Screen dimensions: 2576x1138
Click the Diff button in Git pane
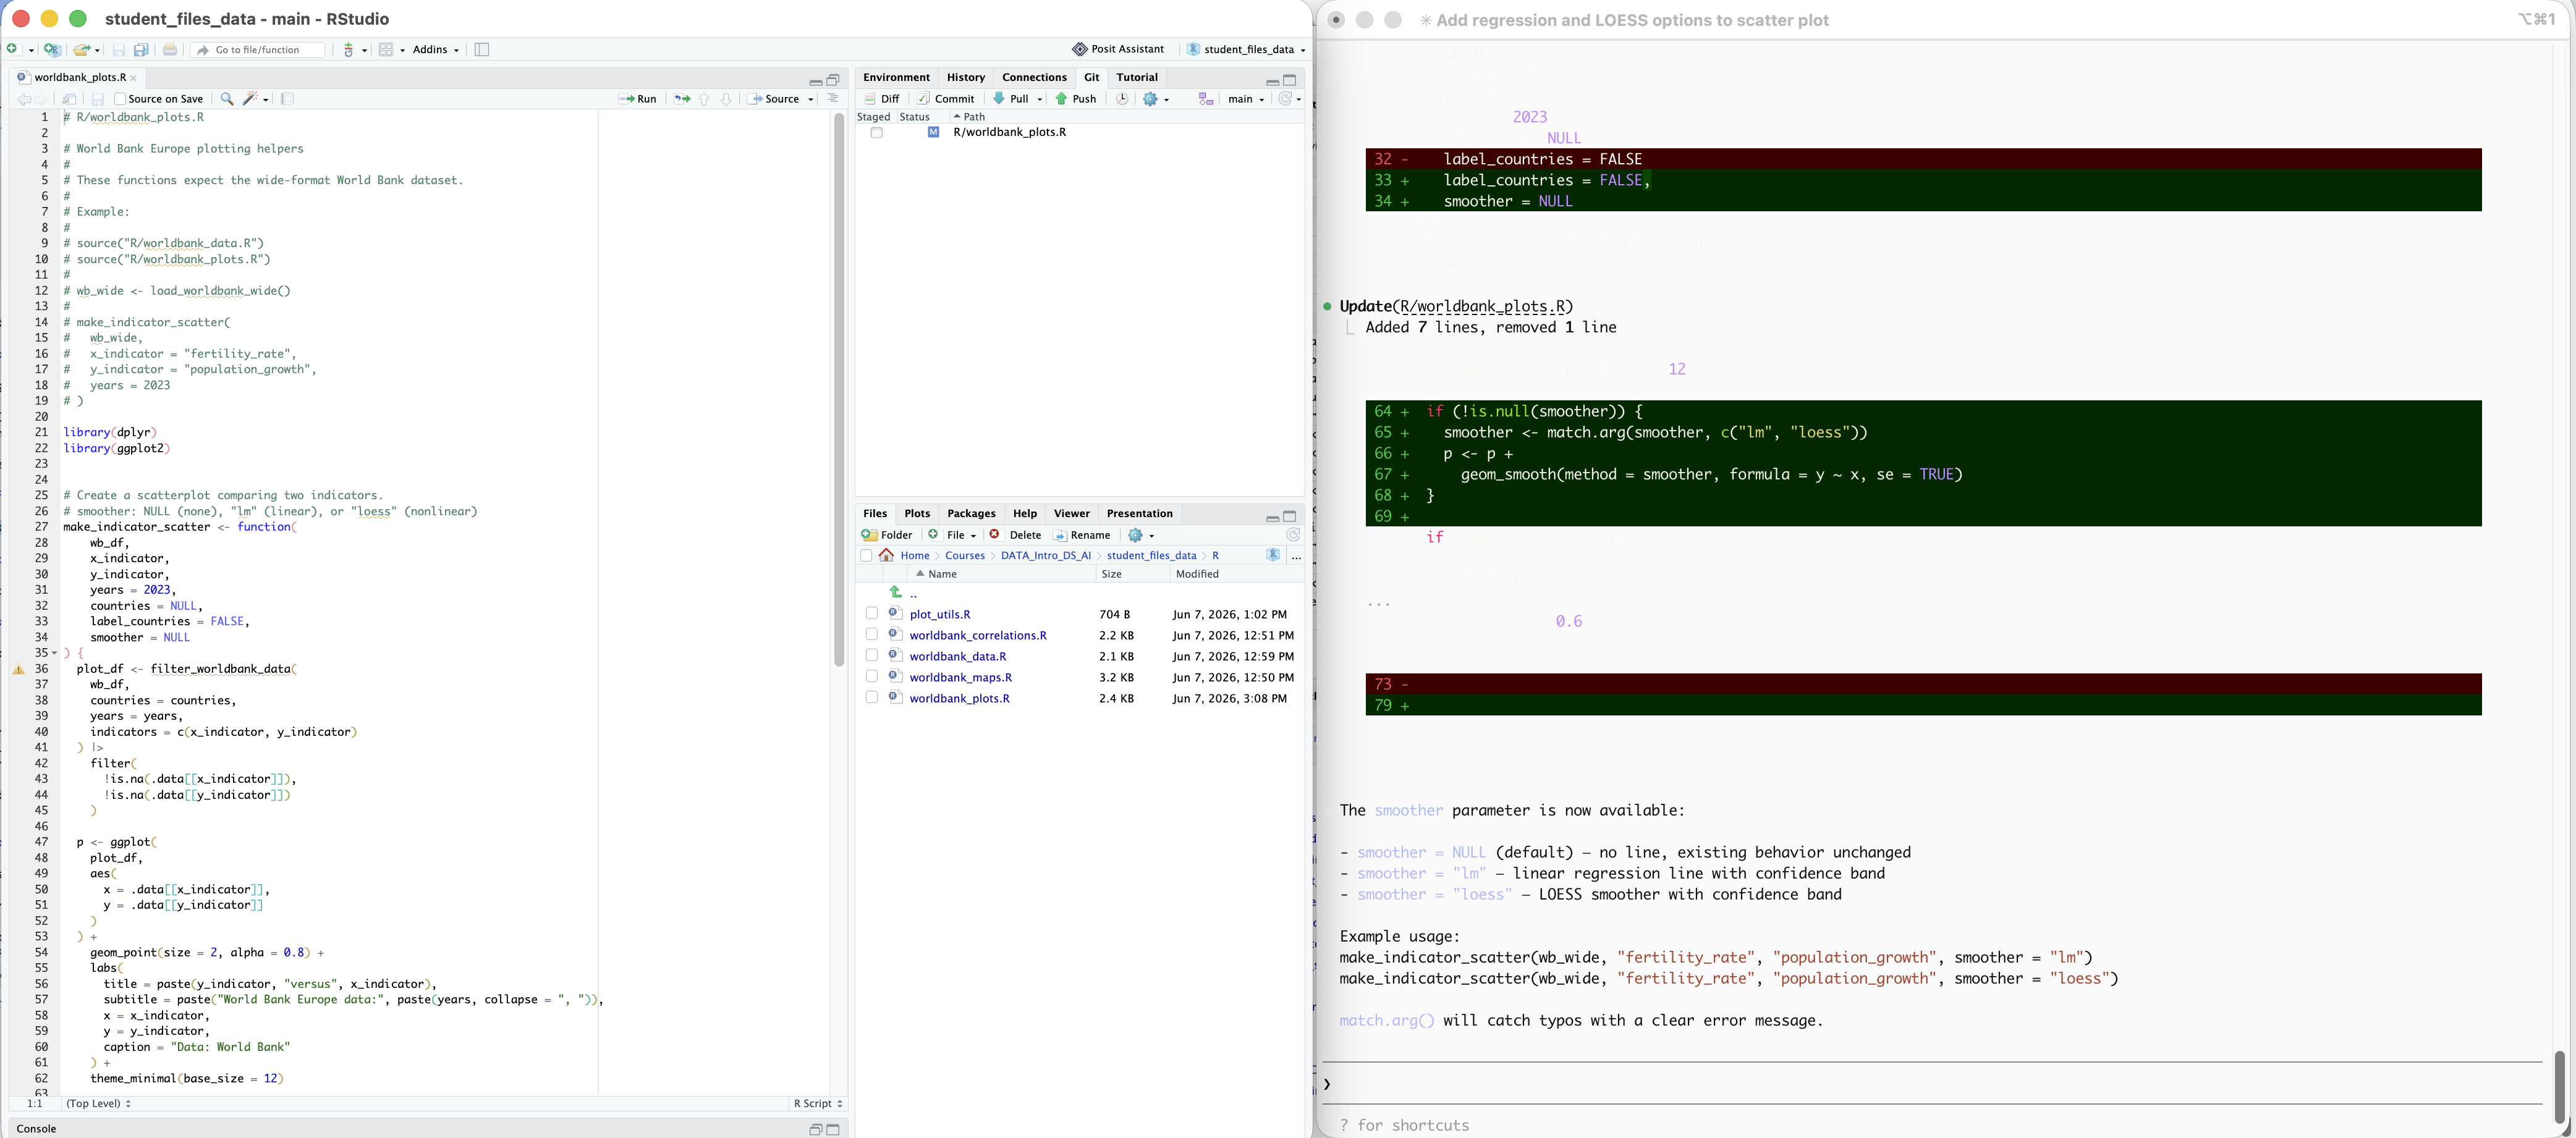[x=882, y=98]
